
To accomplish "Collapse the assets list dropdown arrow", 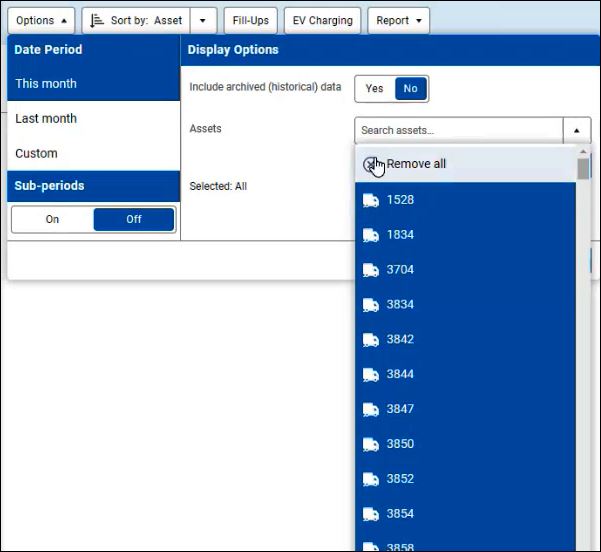I will (x=576, y=130).
